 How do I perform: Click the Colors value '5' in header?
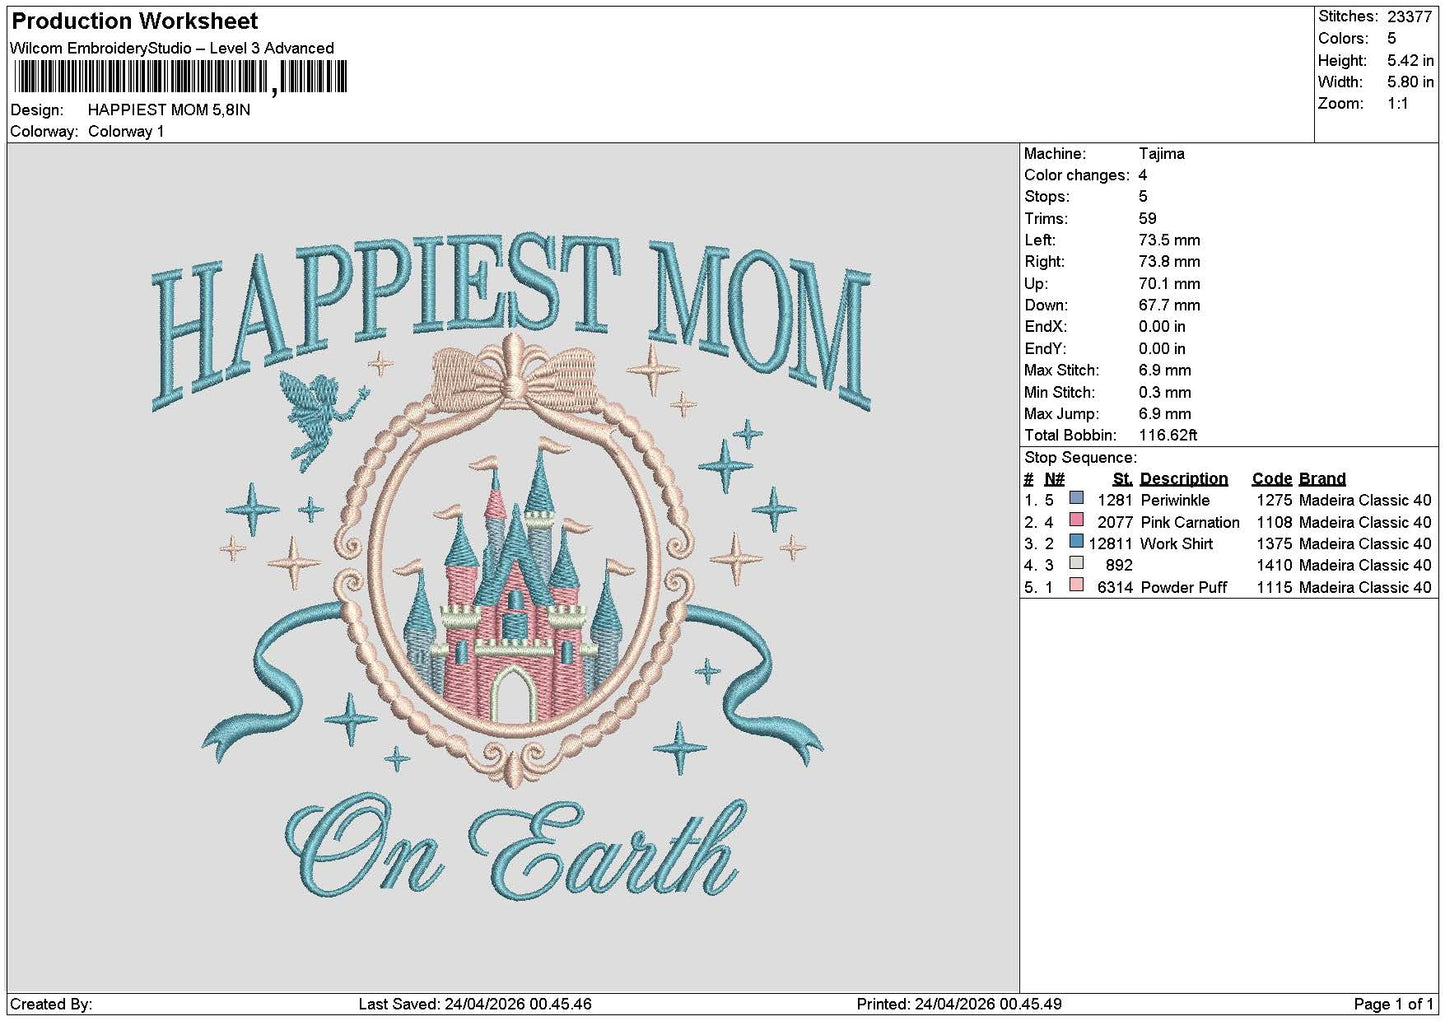pos(1391,38)
